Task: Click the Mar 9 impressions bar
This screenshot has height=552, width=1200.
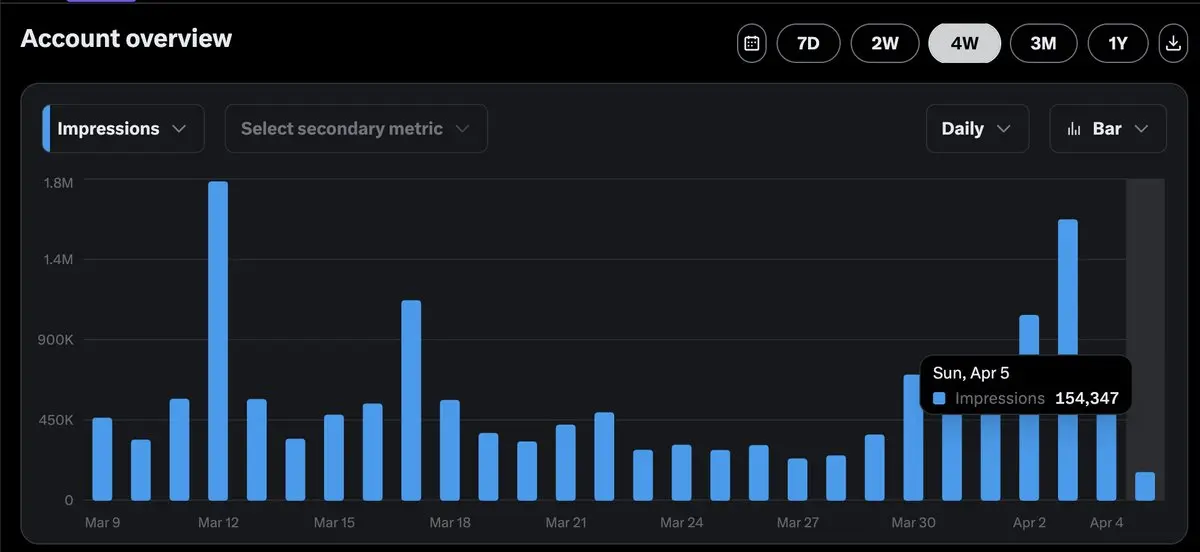Action: pos(102,459)
